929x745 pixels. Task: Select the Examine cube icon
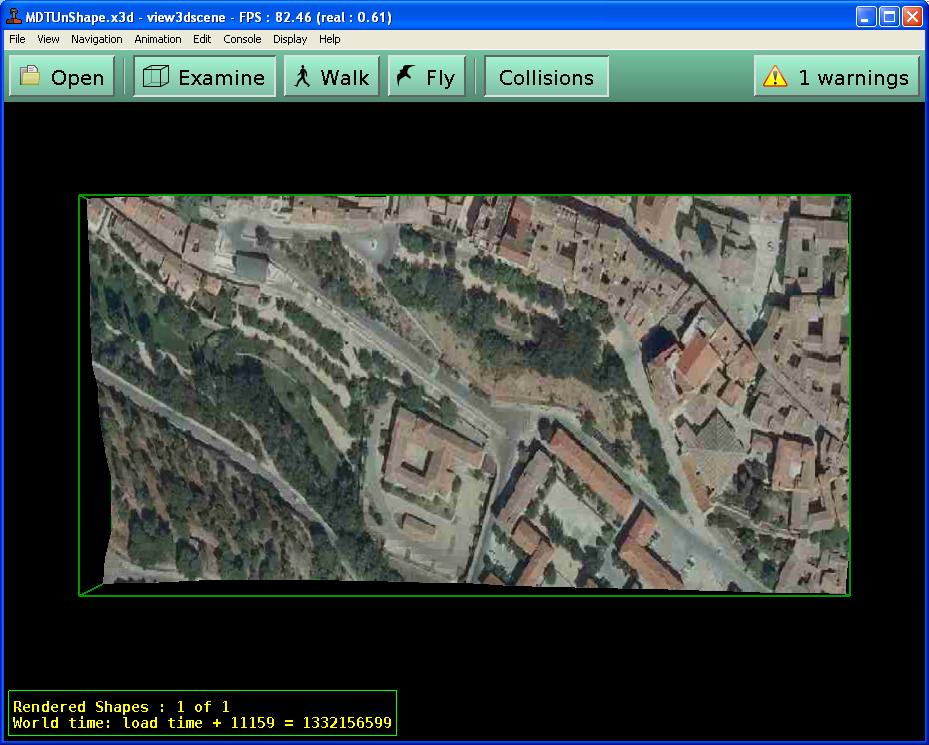click(x=155, y=77)
